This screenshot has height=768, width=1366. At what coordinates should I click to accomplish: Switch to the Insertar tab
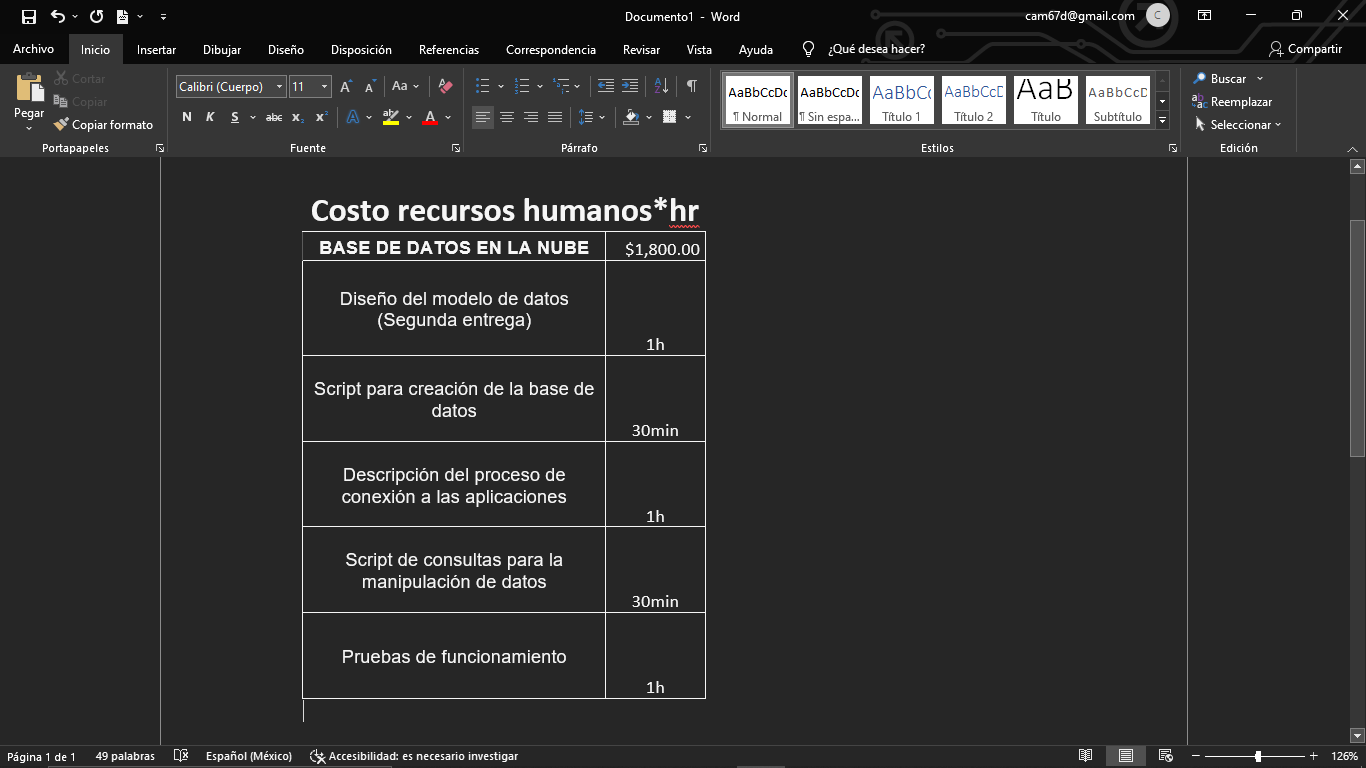(156, 49)
